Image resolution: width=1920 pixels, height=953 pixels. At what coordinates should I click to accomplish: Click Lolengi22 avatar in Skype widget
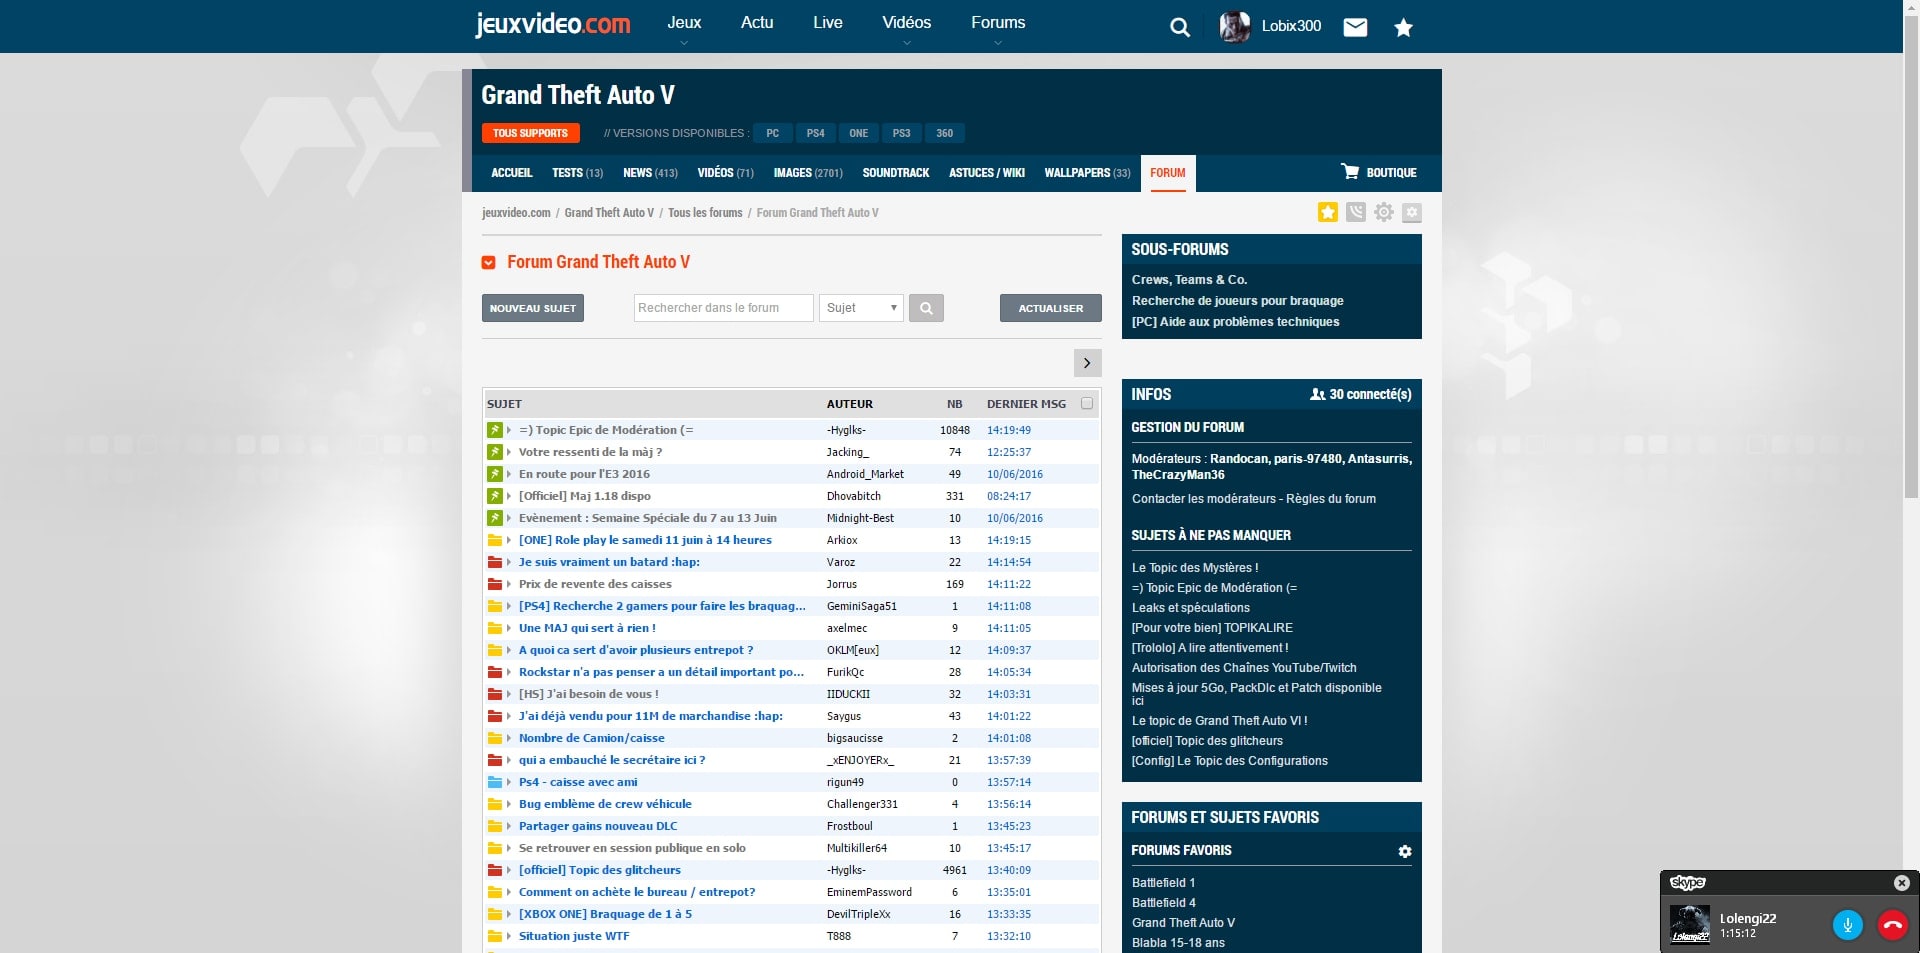point(1690,924)
